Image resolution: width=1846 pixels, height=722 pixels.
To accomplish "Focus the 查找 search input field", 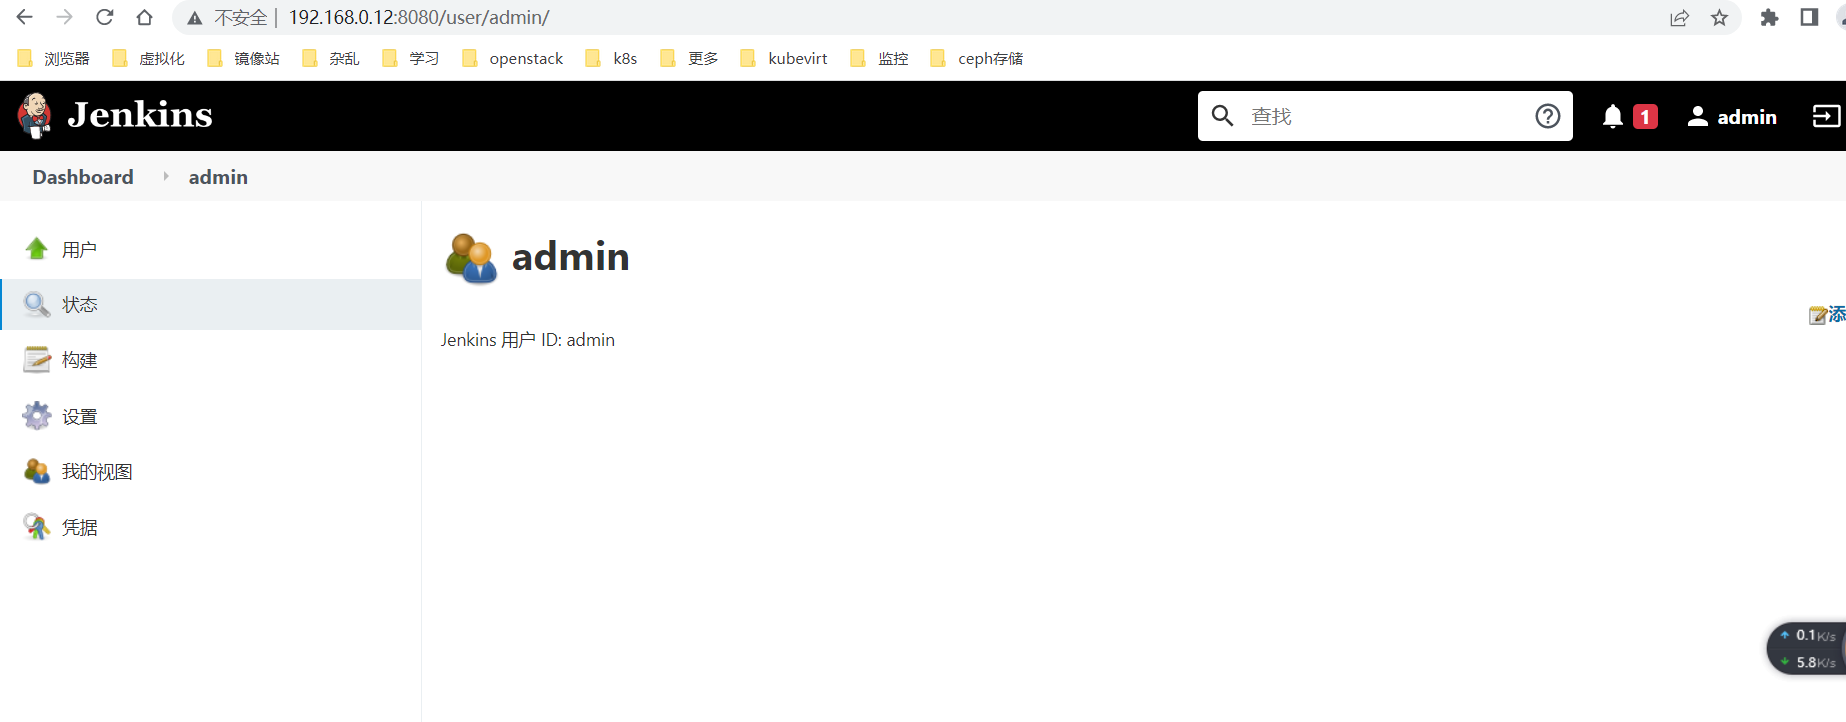I will tap(1385, 116).
